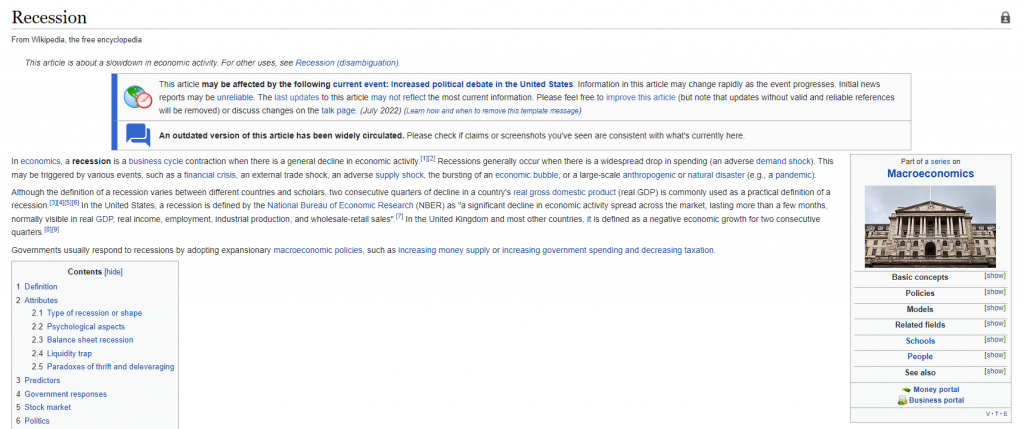
Task: Open the last updates link
Action: pos(296,97)
